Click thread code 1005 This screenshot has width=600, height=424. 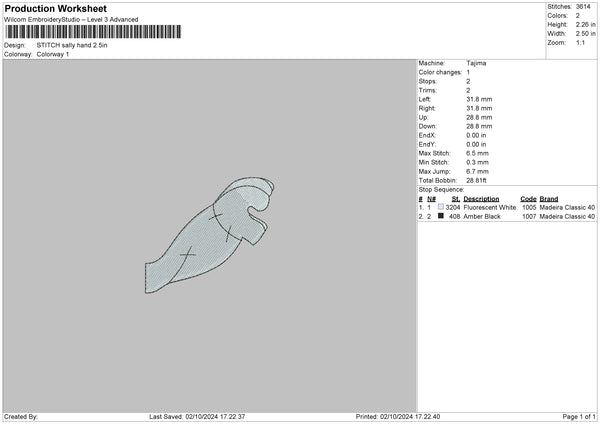529,207
